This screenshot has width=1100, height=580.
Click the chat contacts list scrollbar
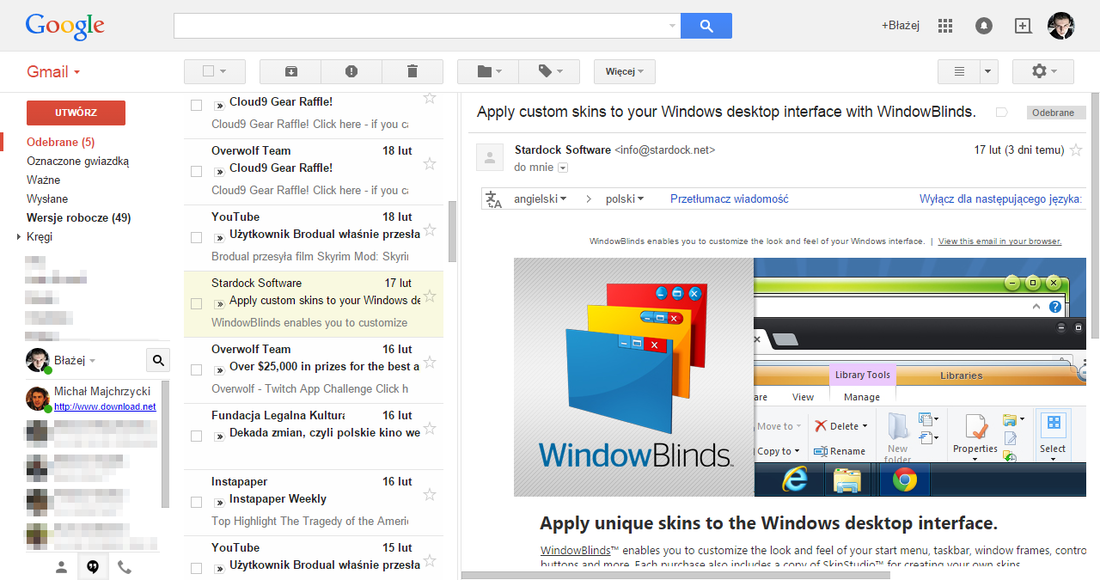tap(165, 445)
